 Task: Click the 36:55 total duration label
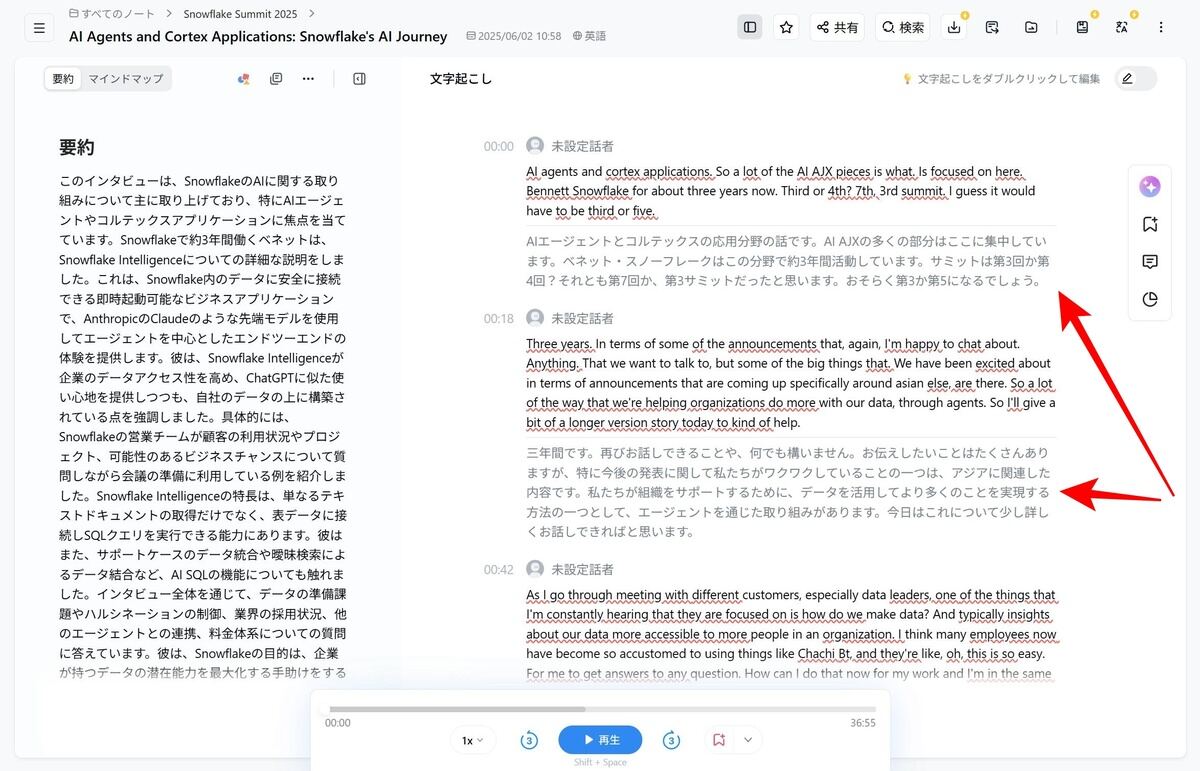point(863,722)
